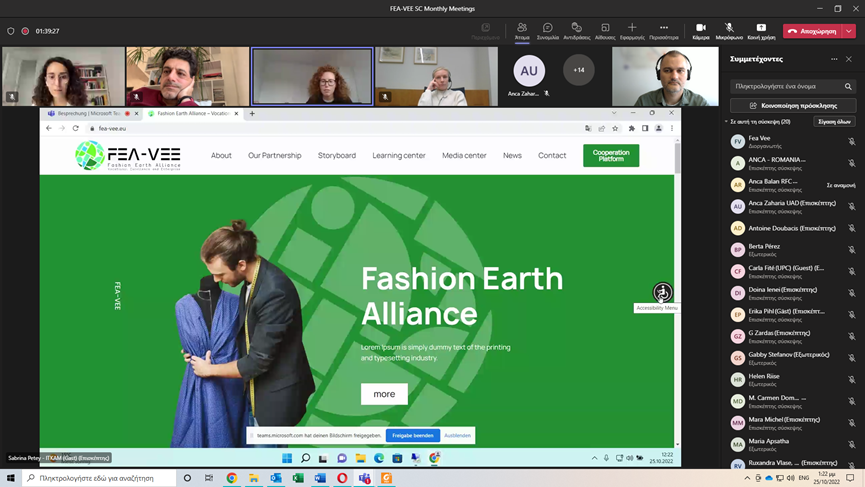Click the Κοινοποίηση πρόσκλησης button
Image resolution: width=865 pixels, height=487 pixels.
tap(793, 105)
